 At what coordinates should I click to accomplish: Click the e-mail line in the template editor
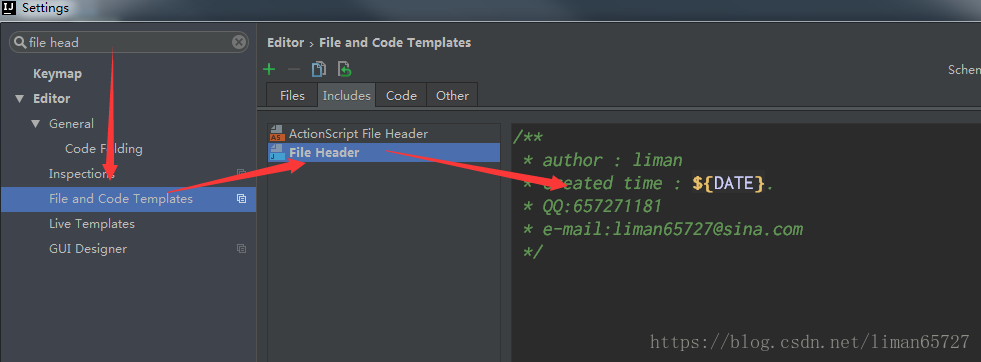point(663,229)
